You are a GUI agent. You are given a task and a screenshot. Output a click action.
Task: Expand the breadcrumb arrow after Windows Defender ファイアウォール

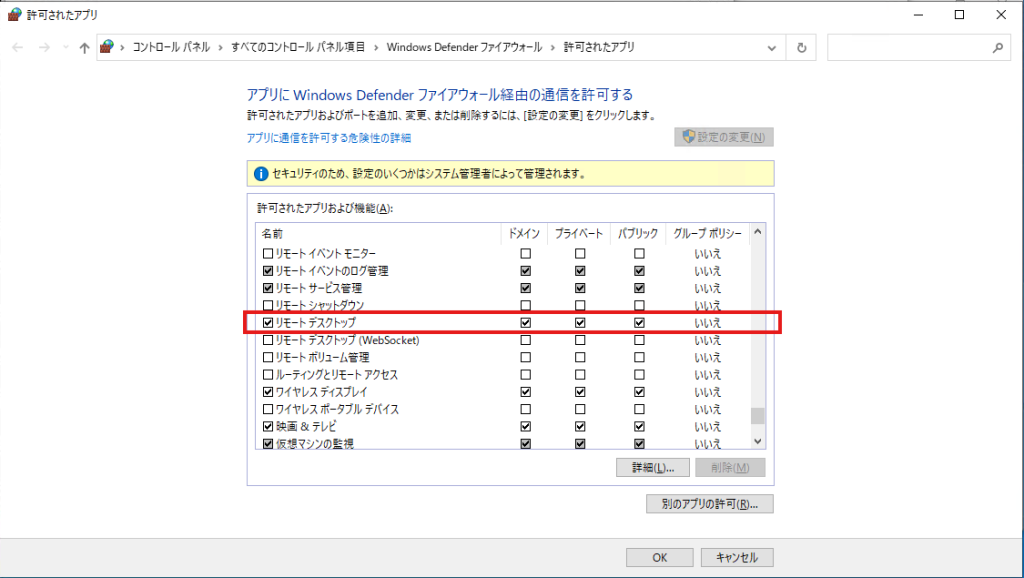pos(552,47)
